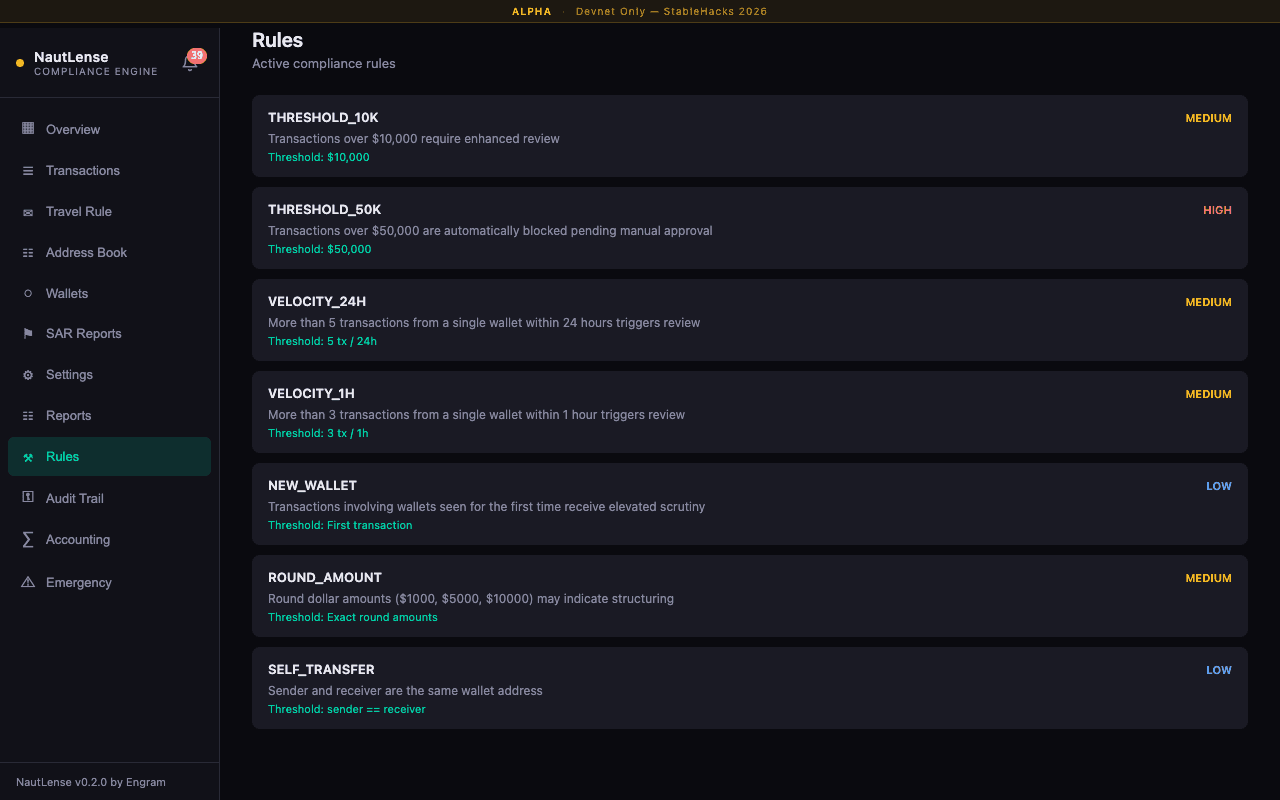Click the NautLense logo title
This screenshot has width=1280, height=800.
pyautogui.click(x=71, y=57)
